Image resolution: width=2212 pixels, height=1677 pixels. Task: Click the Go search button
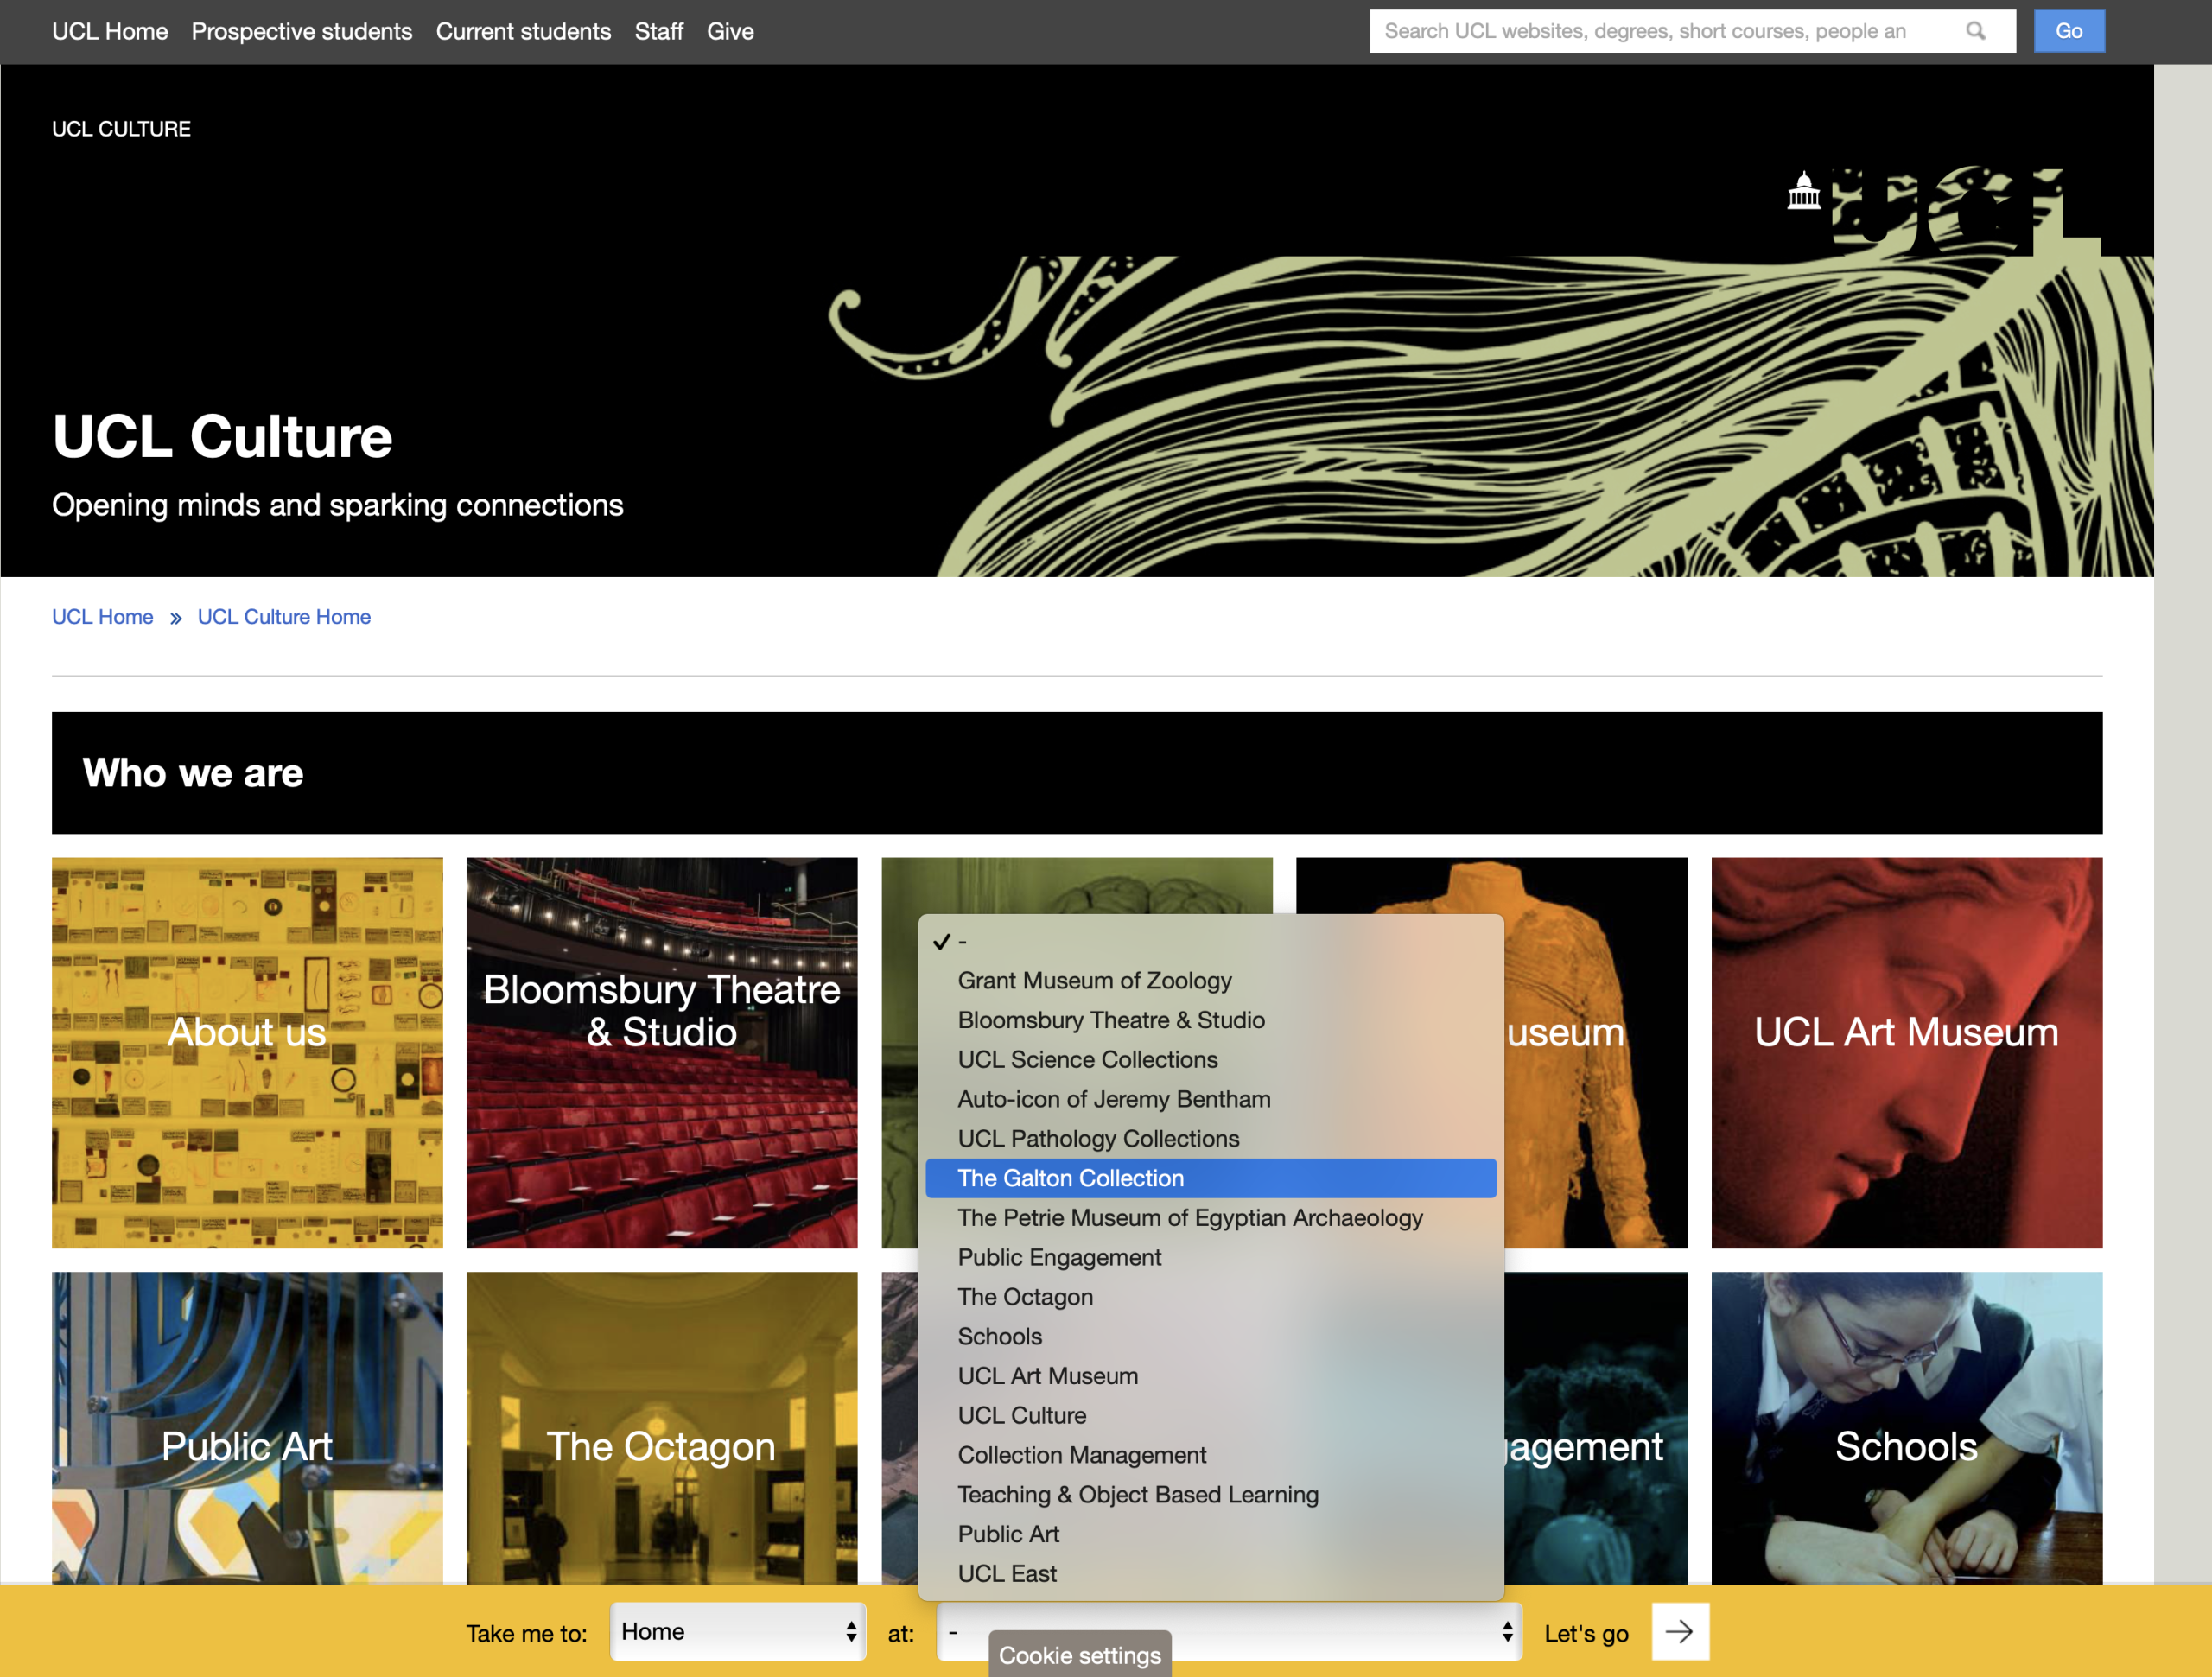pos(2068,31)
